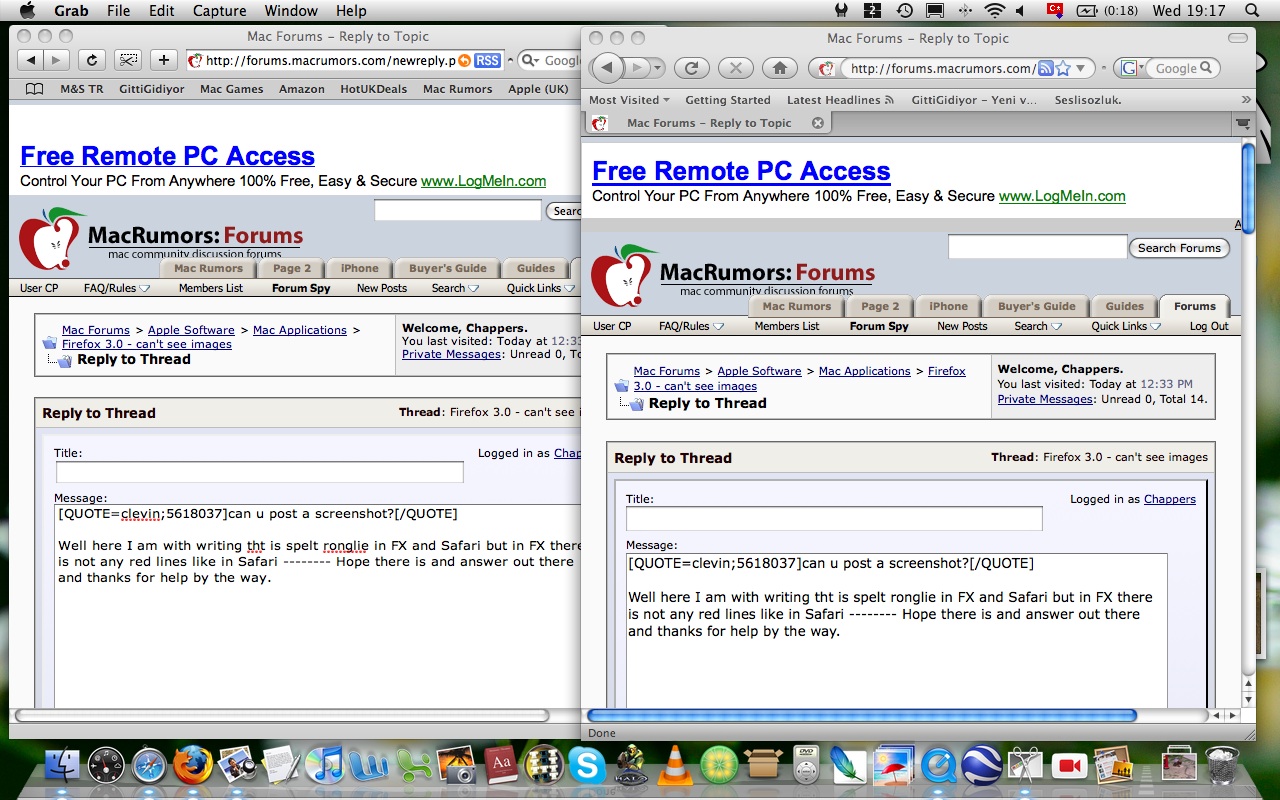Open Spotlight search in the menu bar
This screenshot has width=1280, height=800.
tap(1252, 11)
